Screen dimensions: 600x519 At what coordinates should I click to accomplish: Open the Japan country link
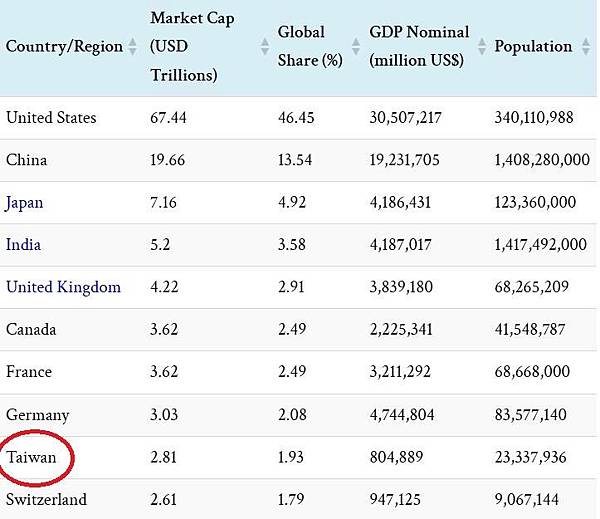coord(25,202)
